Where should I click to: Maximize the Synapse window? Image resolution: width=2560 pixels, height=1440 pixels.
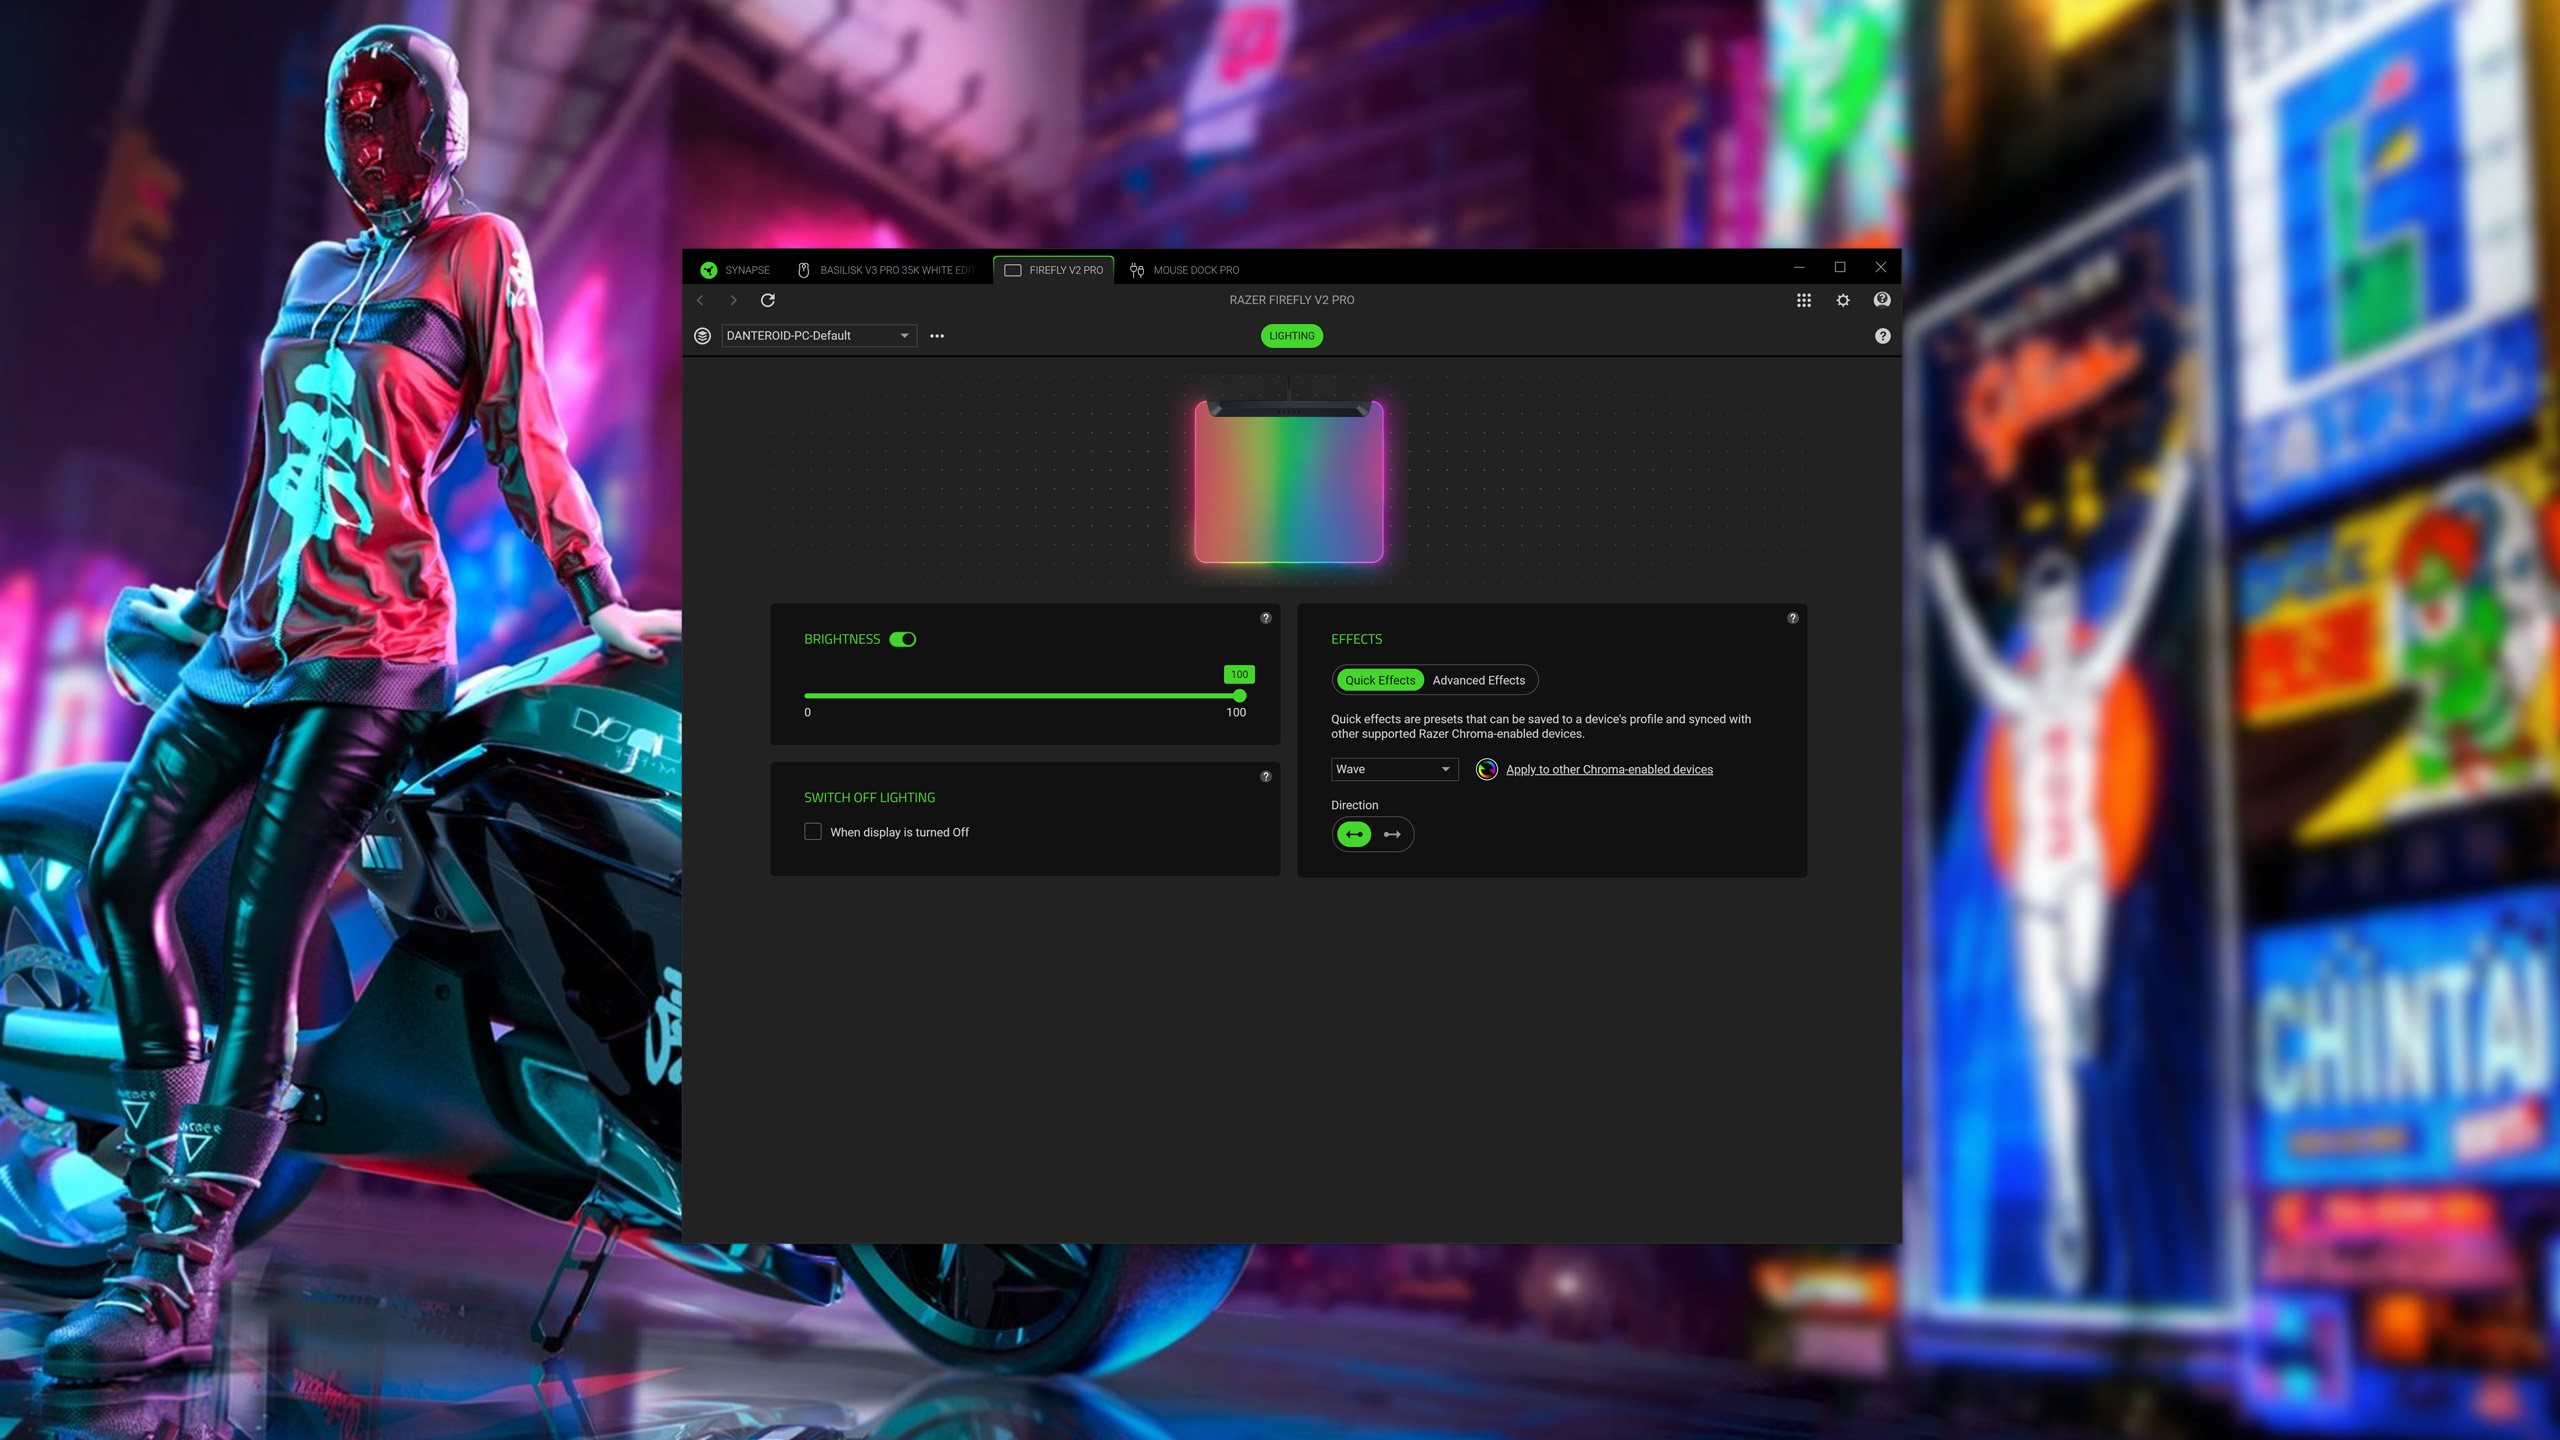1840,268
